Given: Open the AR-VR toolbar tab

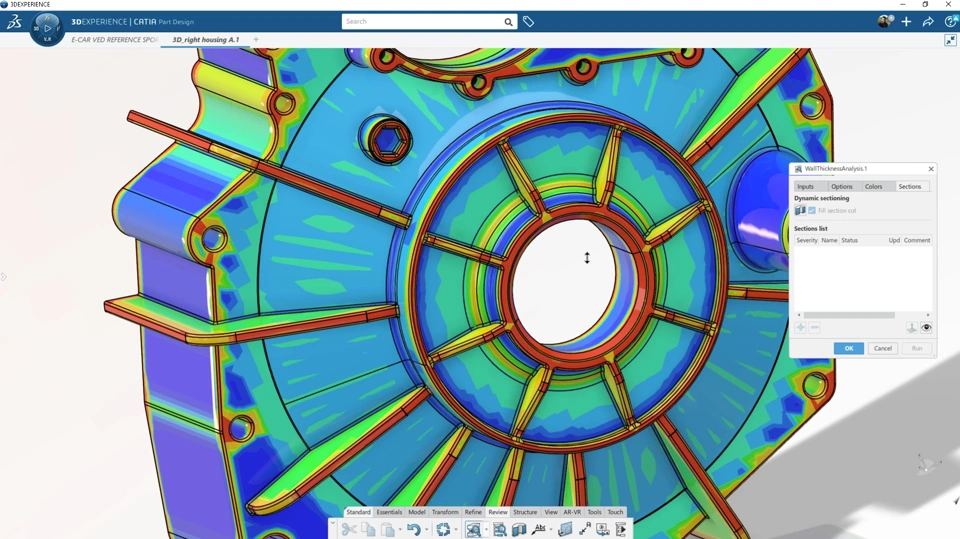Looking at the screenshot, I should coord(572,512).
